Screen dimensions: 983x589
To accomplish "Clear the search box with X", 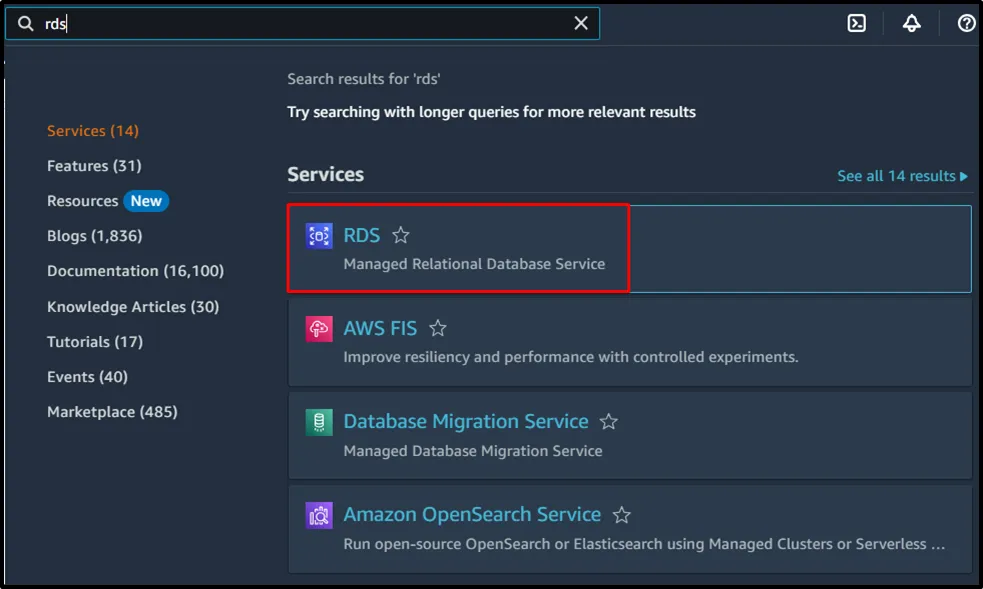I will click(x=581, y=24).
